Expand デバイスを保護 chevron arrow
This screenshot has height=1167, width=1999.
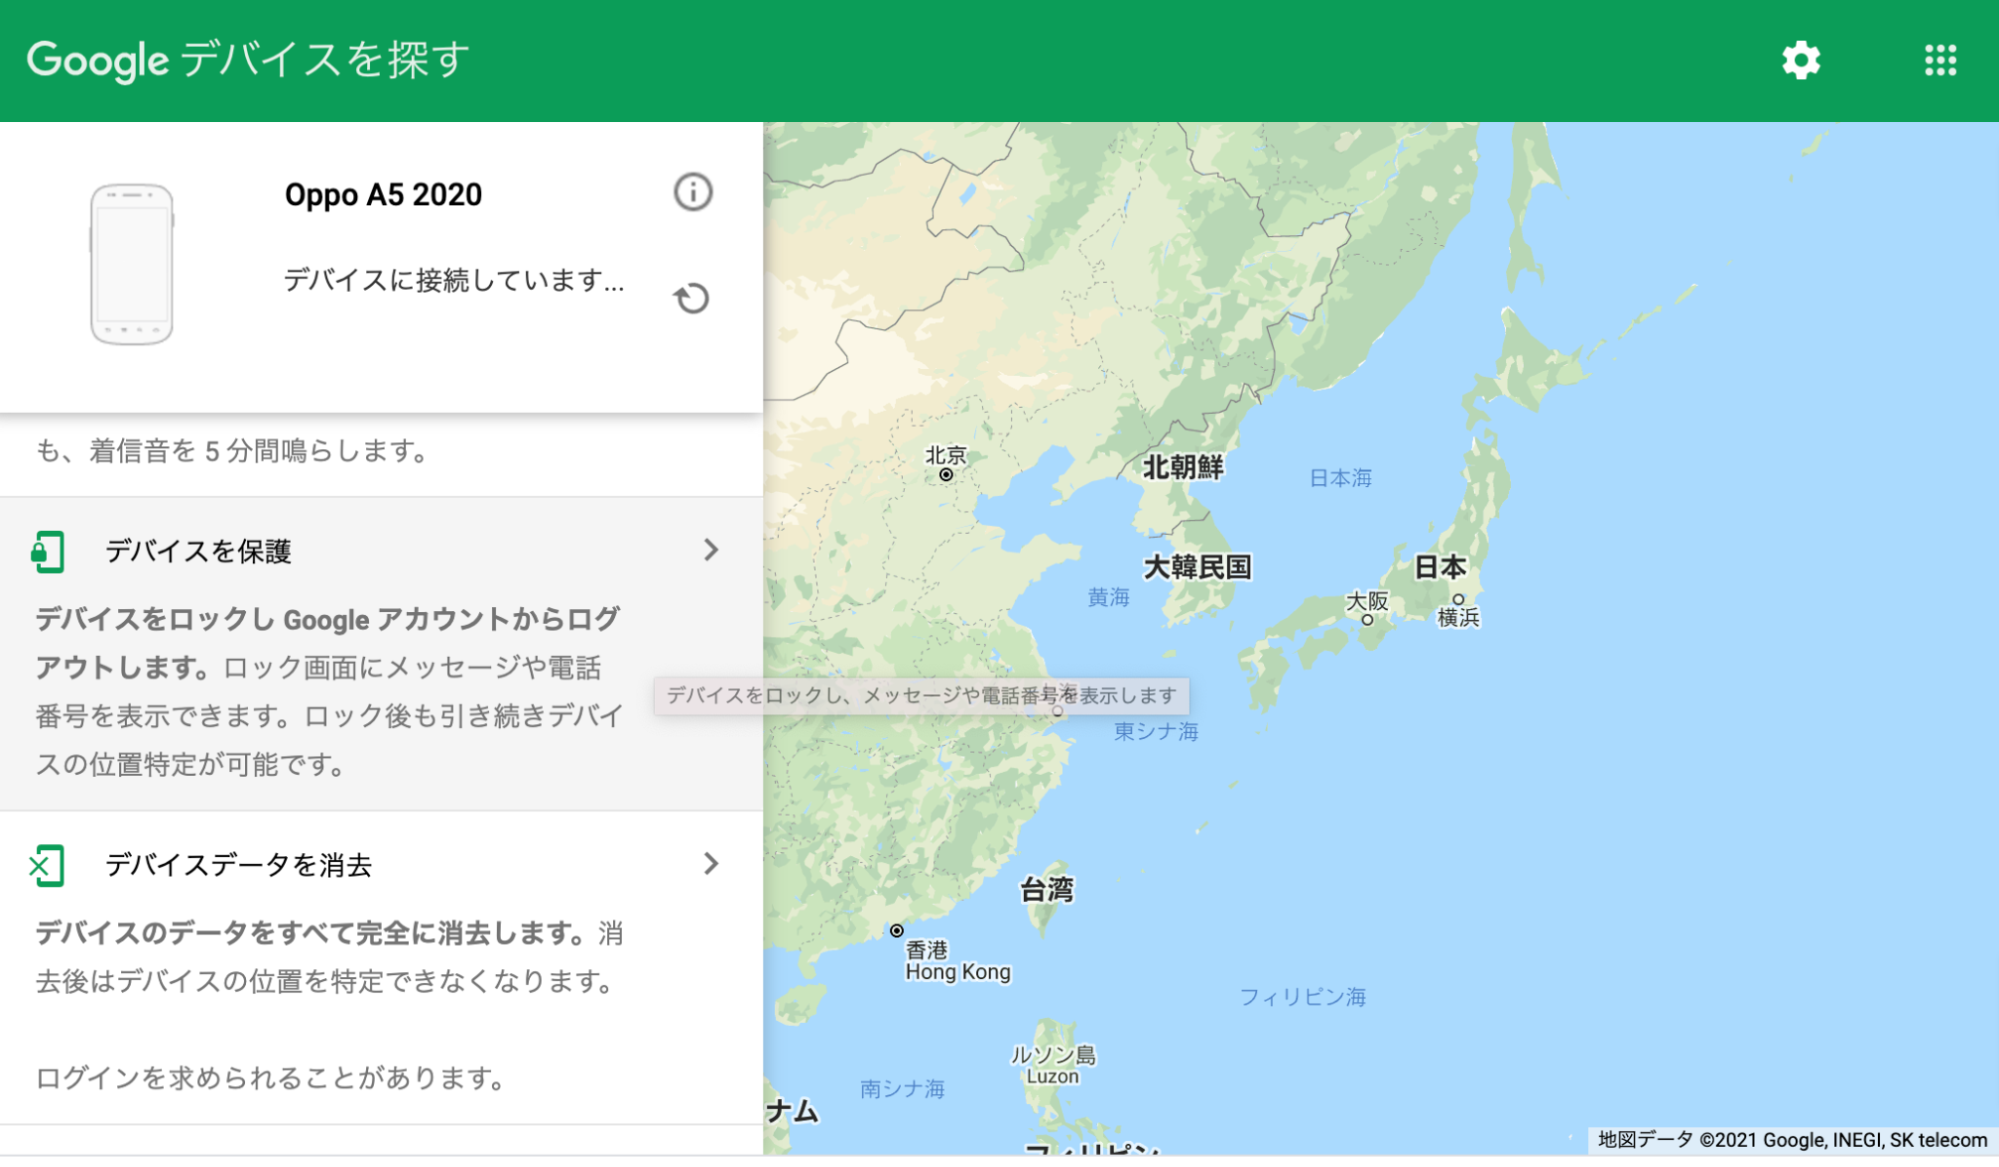click(711, 550)
